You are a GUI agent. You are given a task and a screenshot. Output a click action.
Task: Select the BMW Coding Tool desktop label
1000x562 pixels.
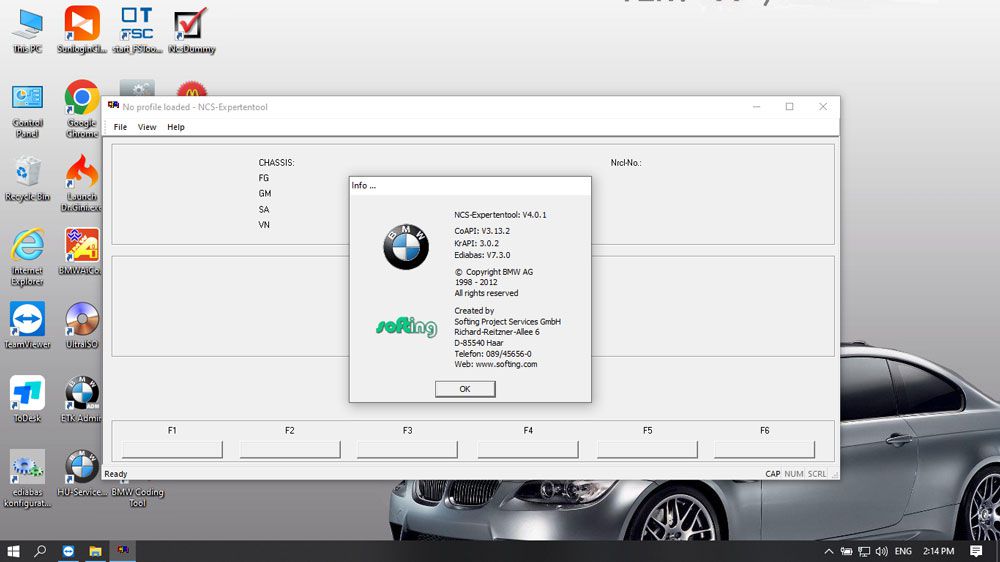137,498
